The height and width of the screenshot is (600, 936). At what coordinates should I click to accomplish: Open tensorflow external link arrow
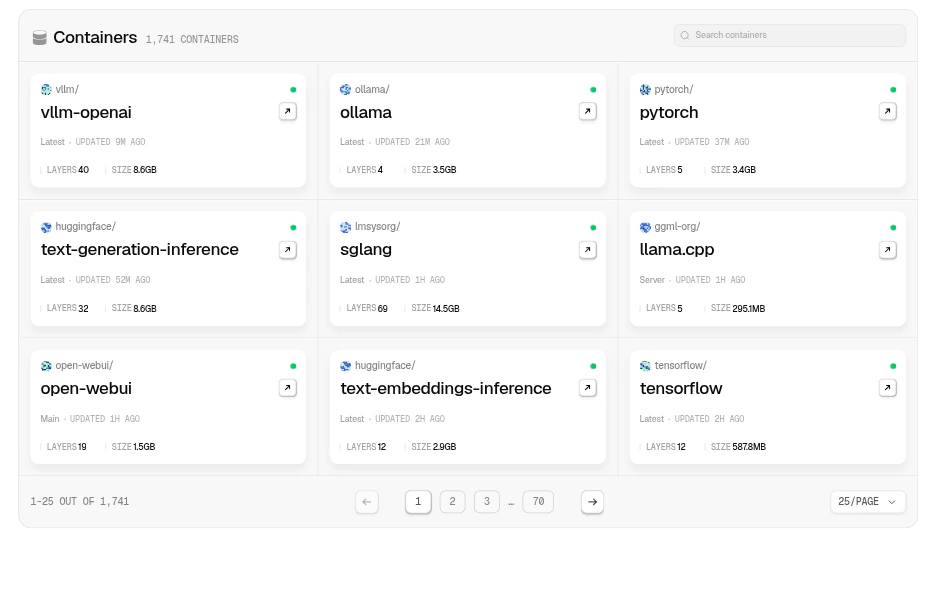888,388
